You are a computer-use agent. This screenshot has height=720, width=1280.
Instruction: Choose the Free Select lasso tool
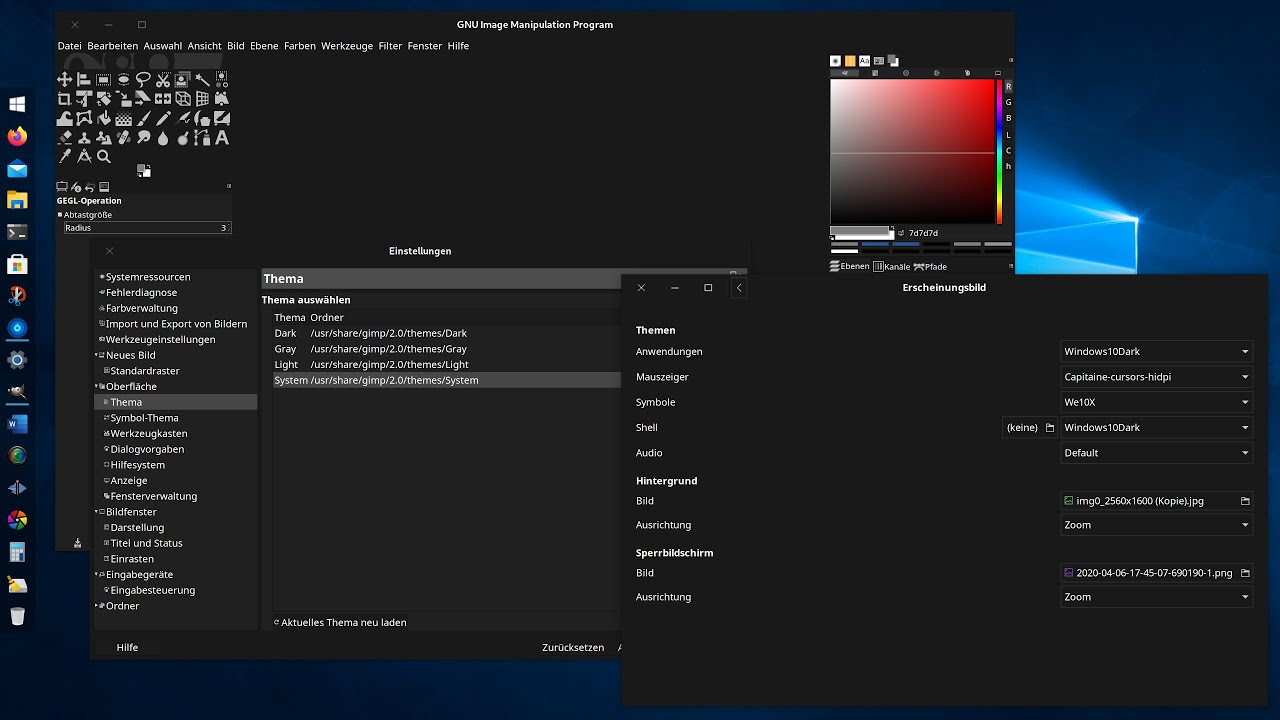(143, 79)
